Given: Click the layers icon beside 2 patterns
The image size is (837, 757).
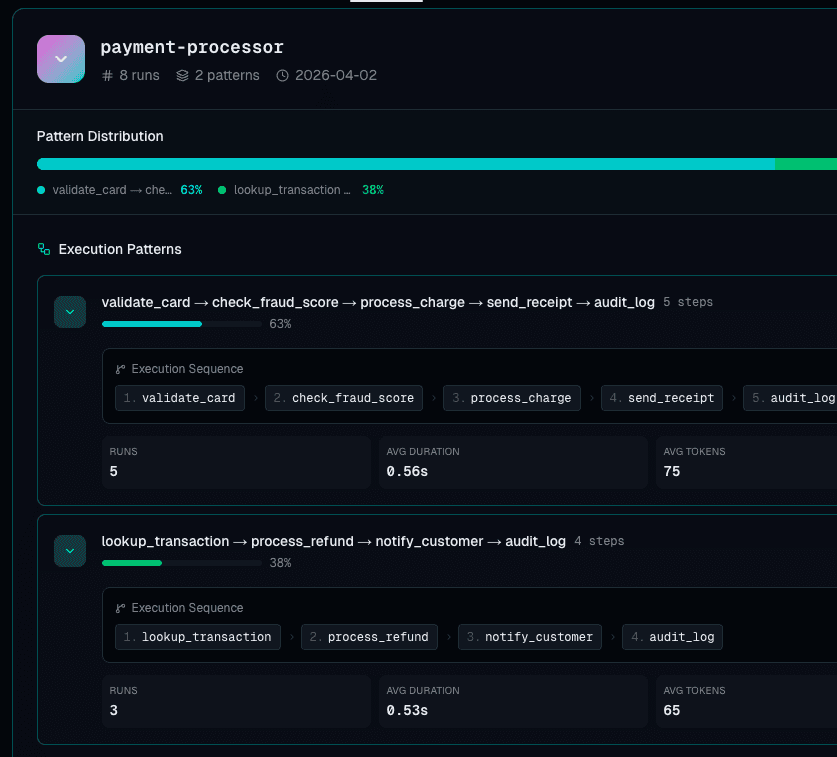Looking at the screenshot, I should [182, 76].
